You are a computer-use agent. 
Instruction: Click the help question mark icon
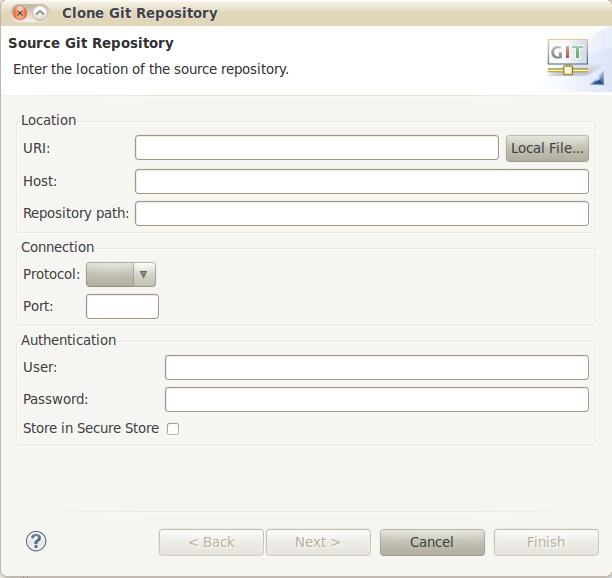[36, 541]
